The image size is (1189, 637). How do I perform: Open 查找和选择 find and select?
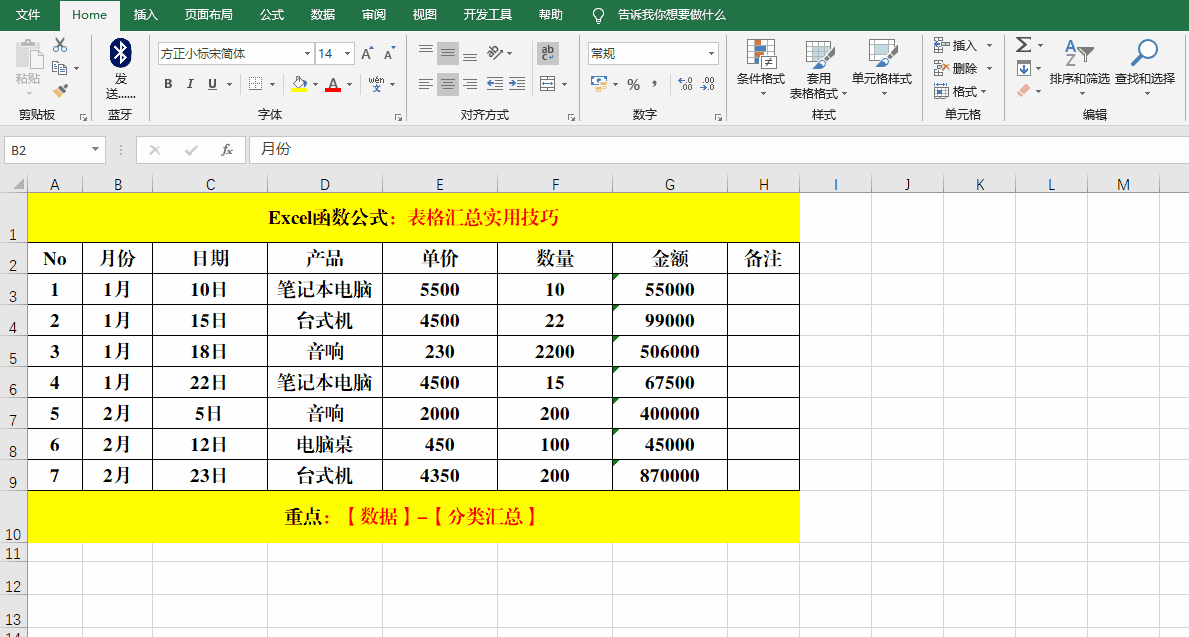[x=1145, y=68]
